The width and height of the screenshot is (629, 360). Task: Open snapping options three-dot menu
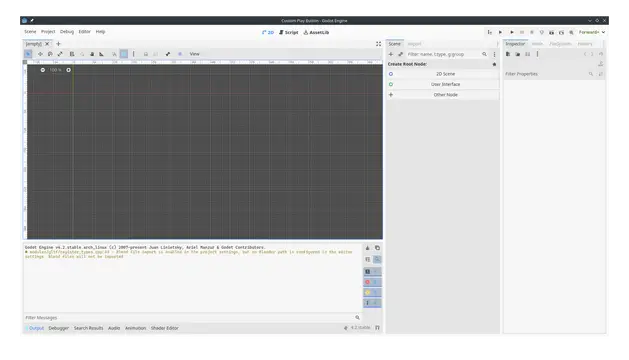(x=134, y=54)
